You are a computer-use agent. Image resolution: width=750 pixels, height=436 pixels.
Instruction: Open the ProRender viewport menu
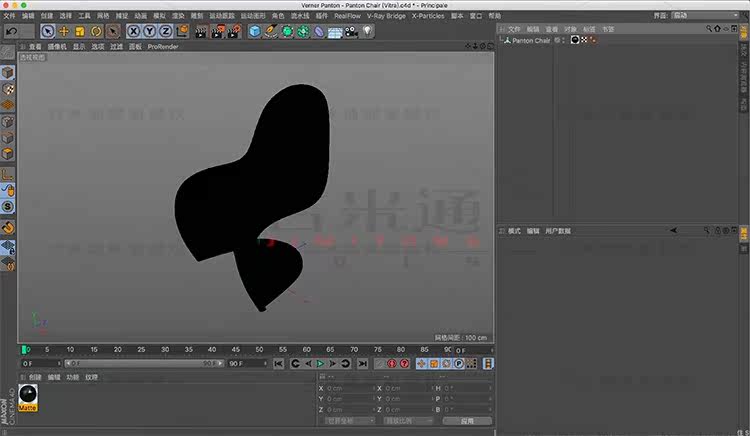[163, 46]
